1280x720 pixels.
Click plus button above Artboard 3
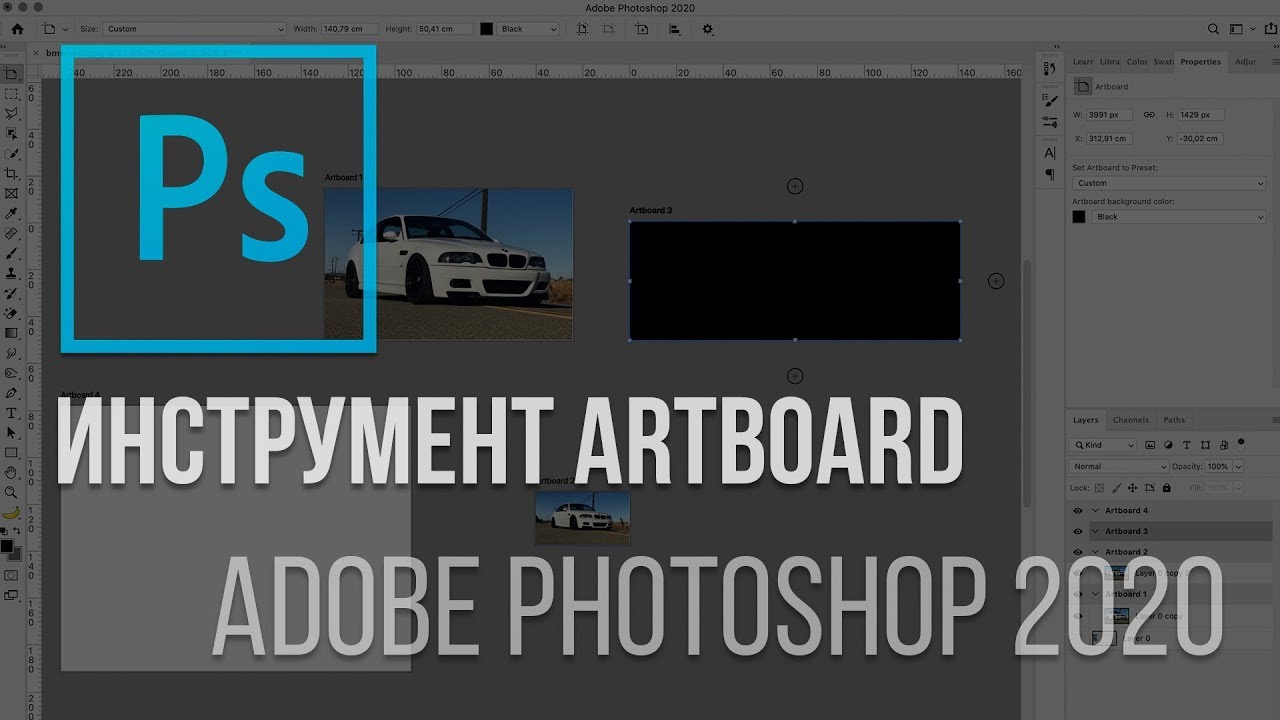pyautogui.click(x=795, y=186)
